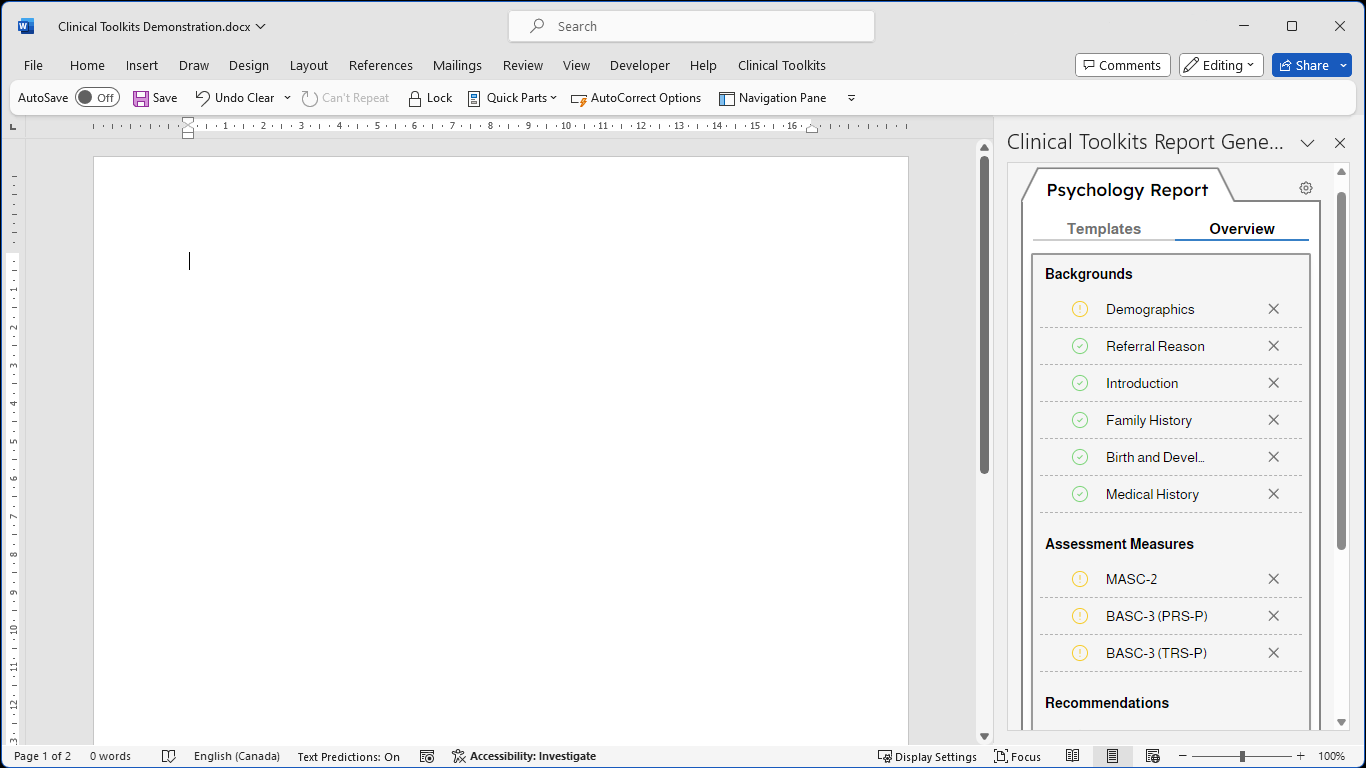
Task: Switch to Read Mode view
Action: [1073, 756]
